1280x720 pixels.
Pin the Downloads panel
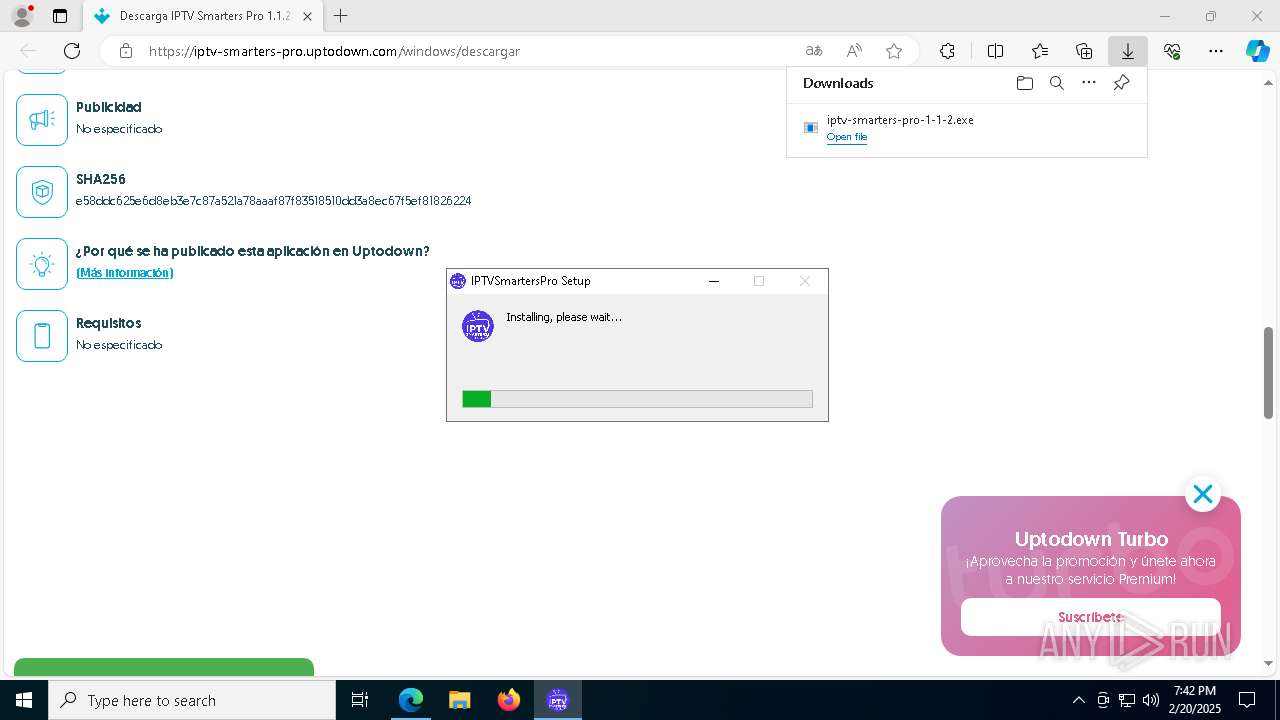1121,83
